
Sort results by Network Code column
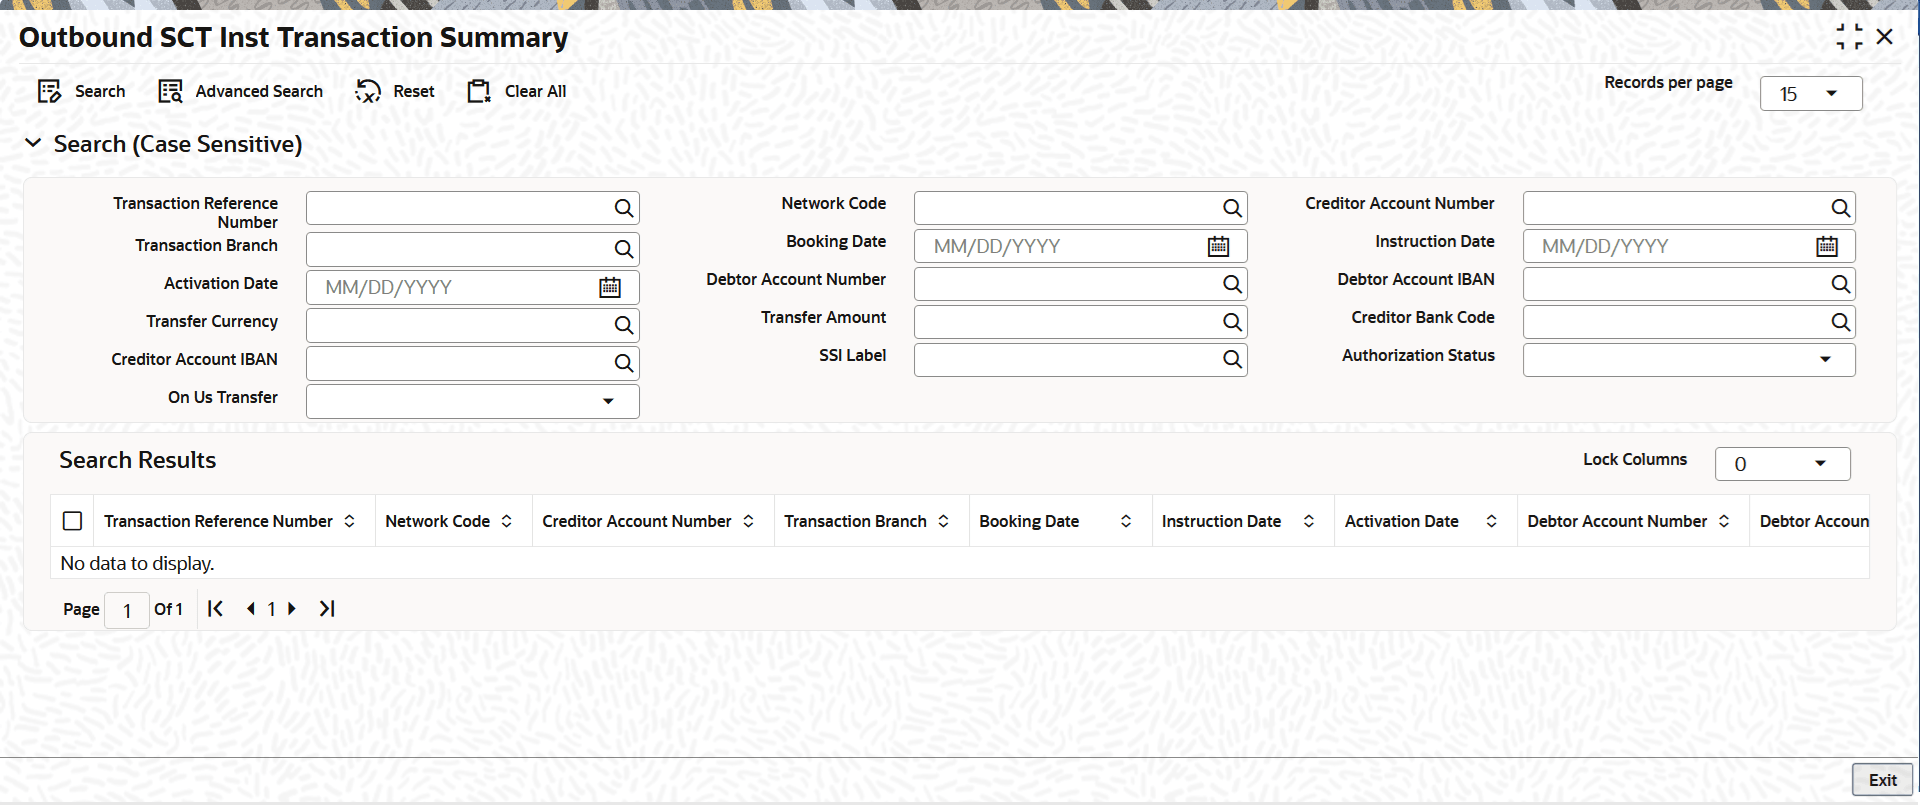click(506, 521)
